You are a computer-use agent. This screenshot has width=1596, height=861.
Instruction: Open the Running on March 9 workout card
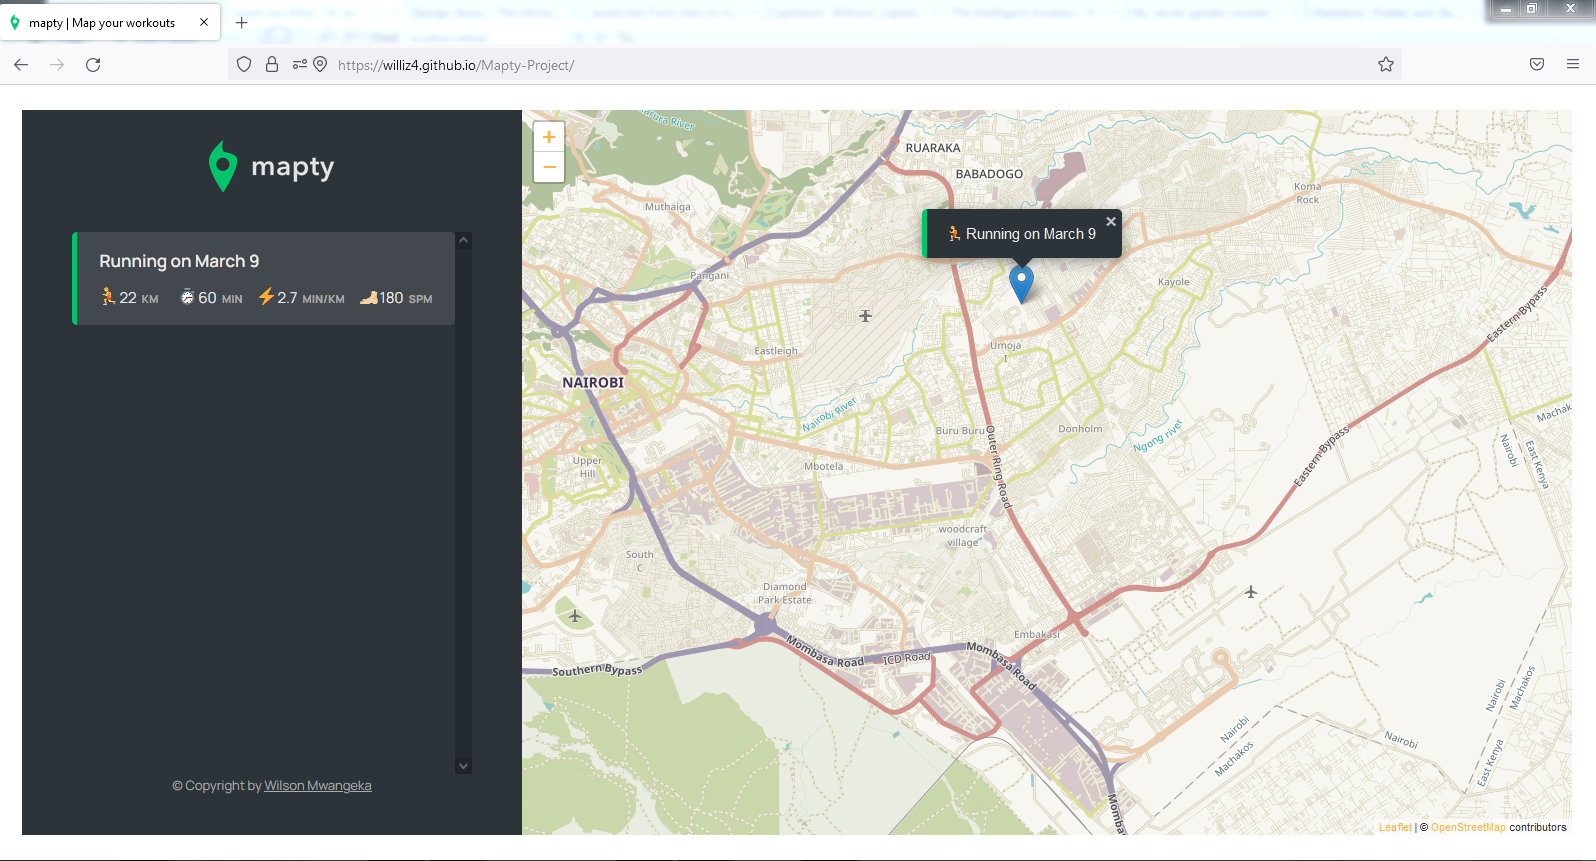[264, 278]
